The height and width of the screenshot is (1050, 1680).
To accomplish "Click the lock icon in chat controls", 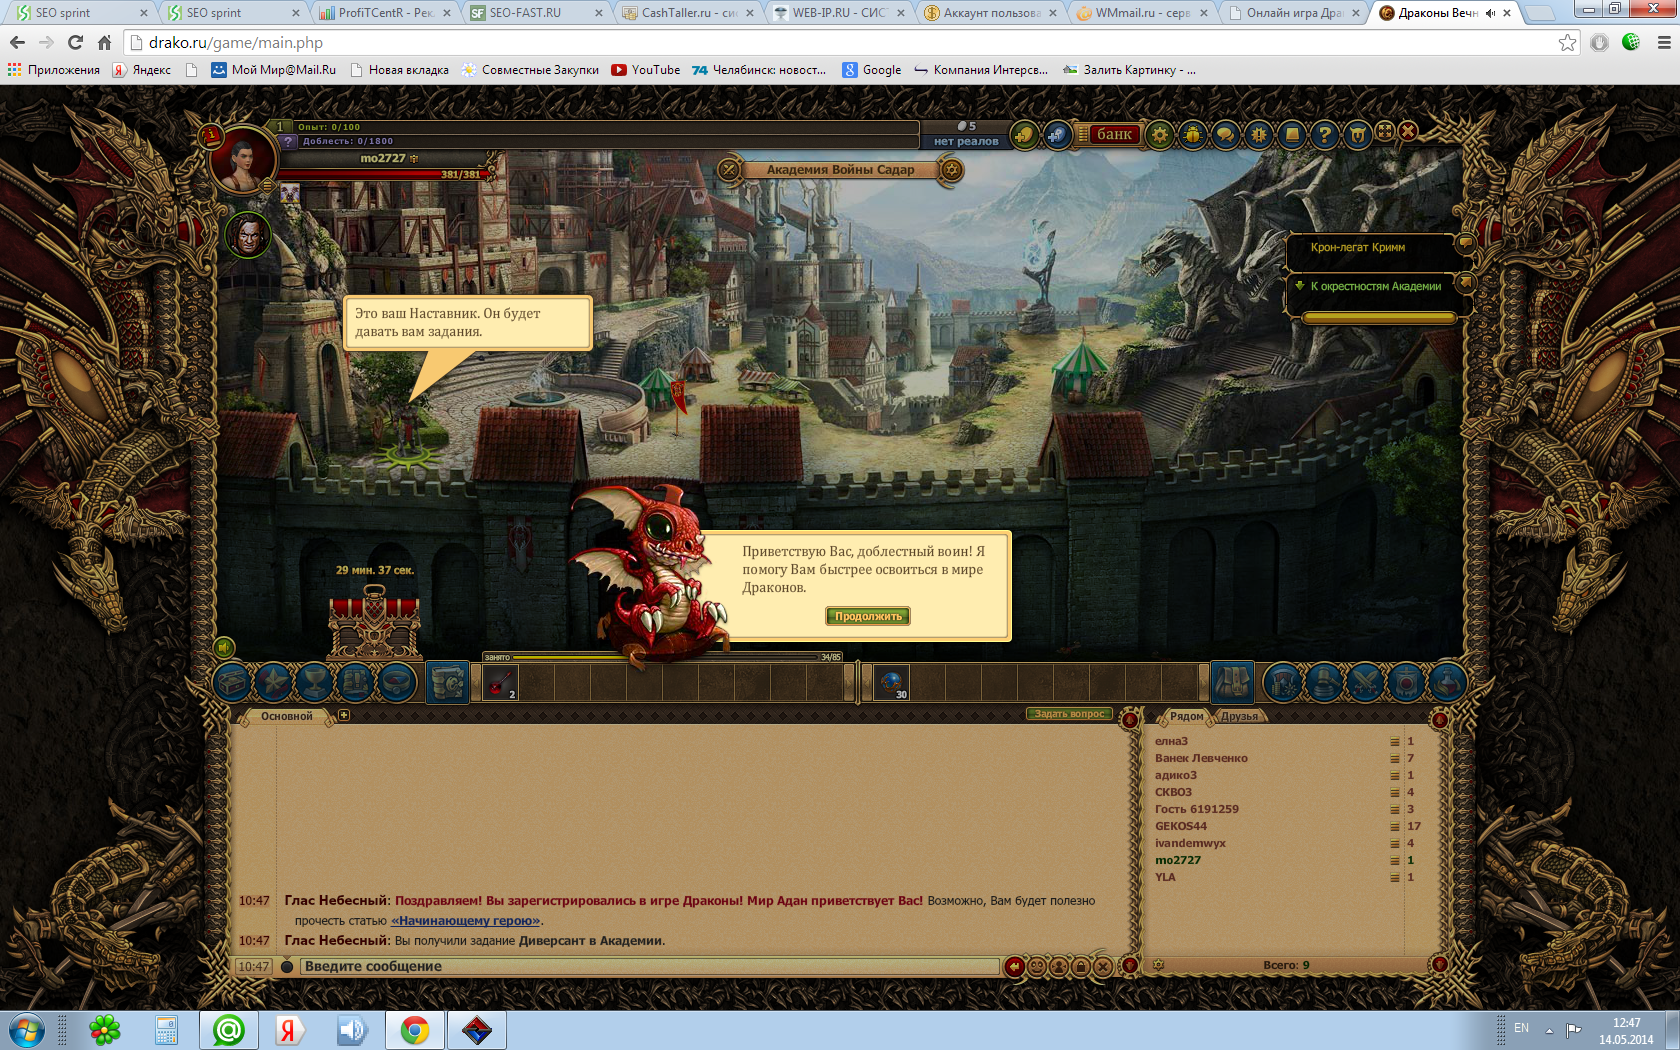I will coord(1081,967).
